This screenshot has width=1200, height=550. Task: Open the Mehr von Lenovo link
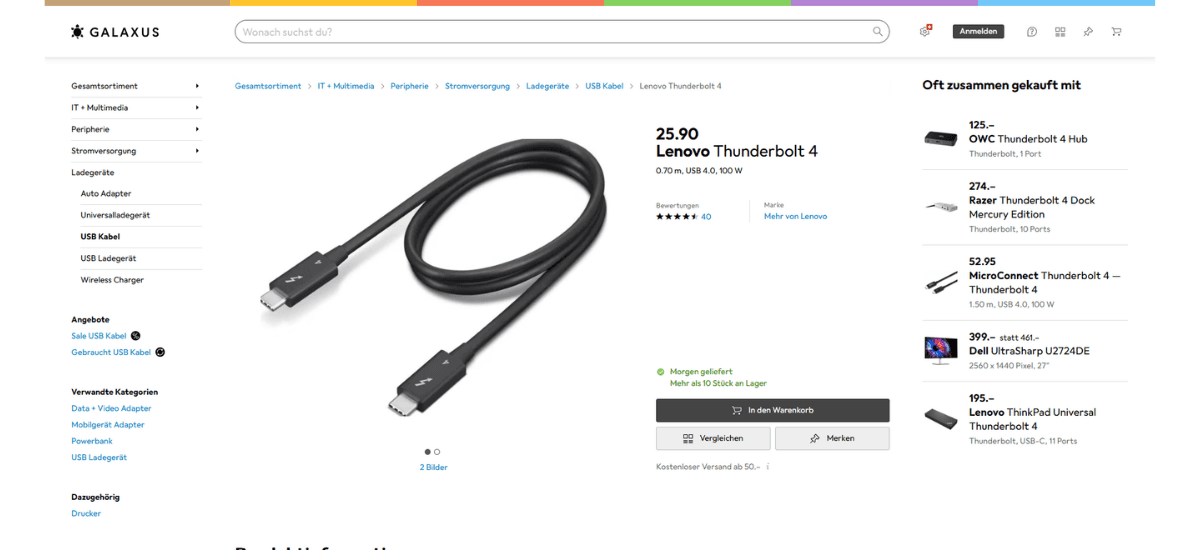[x=795, y=216]
